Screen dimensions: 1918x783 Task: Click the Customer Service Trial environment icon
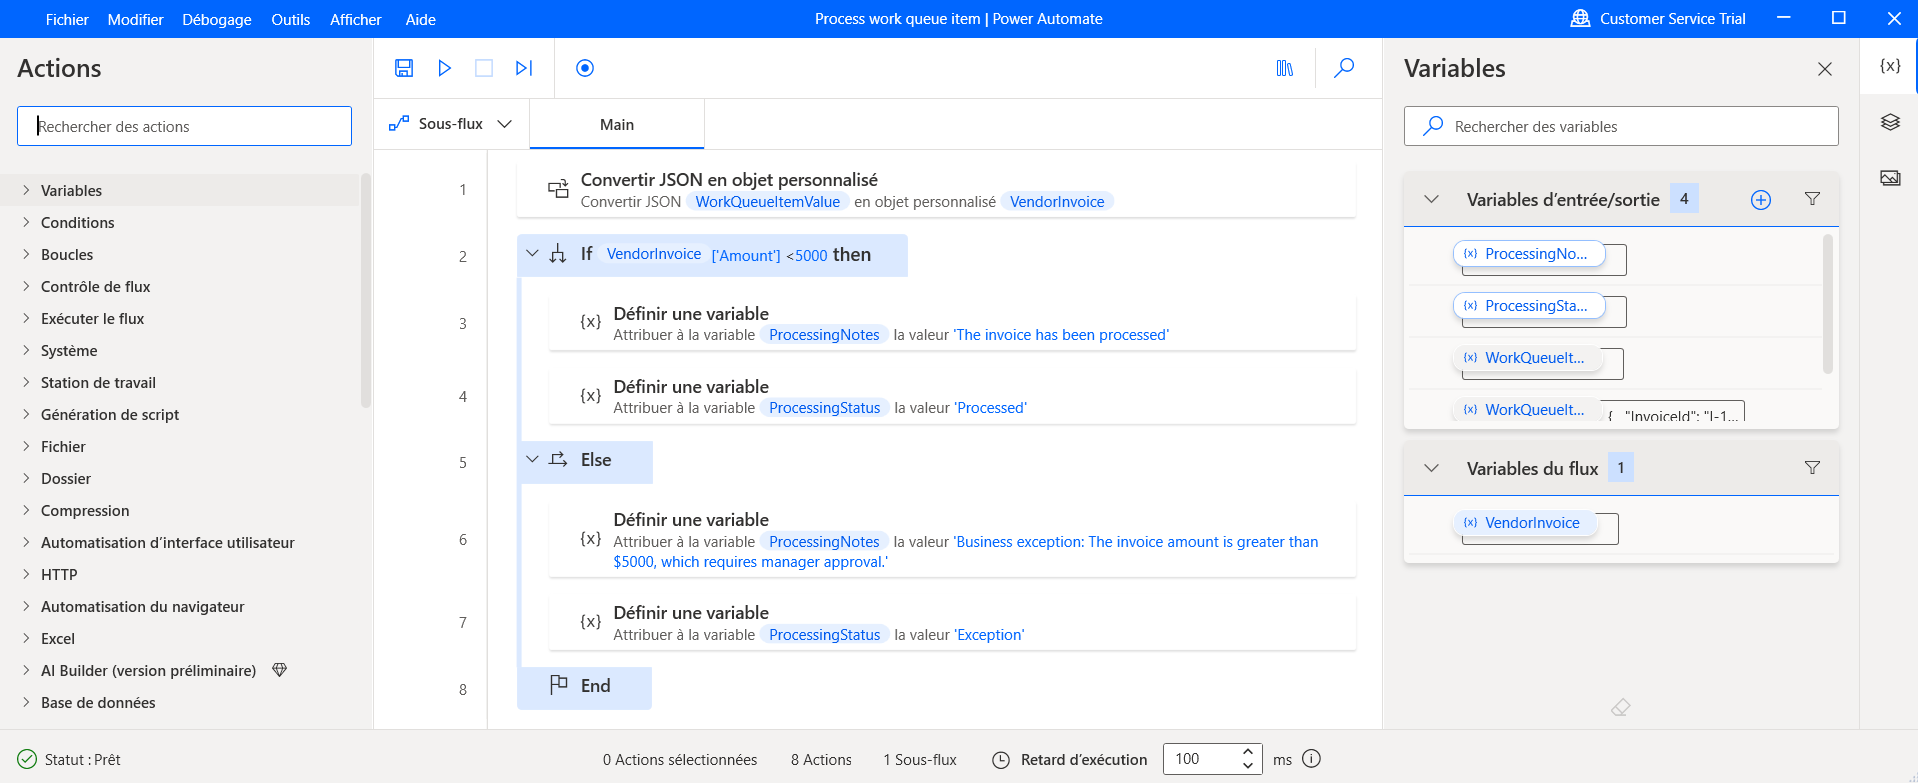tap(1580, 19)
